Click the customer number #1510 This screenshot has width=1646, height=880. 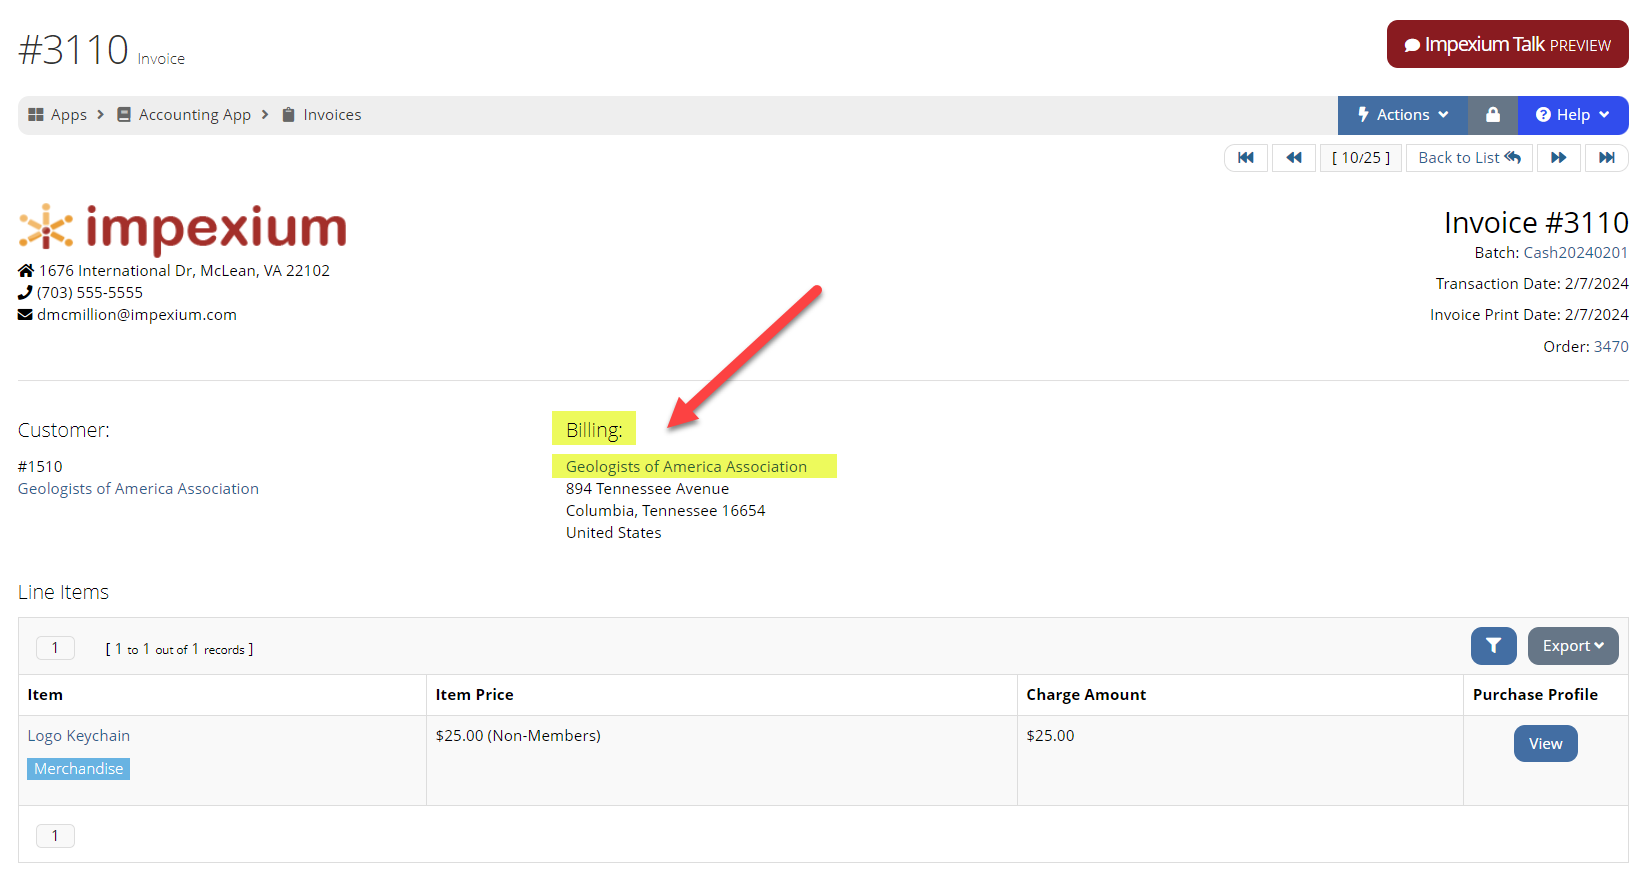tap(40, 467)
